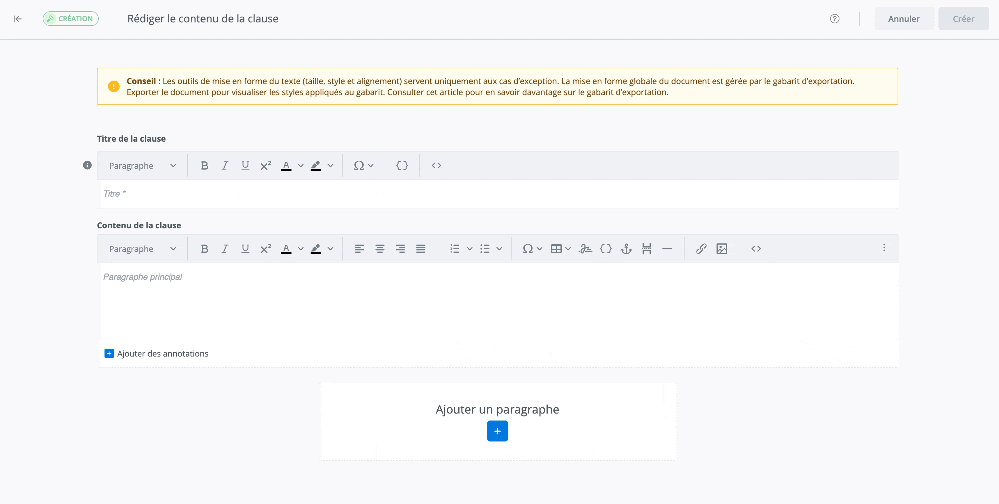999x504 pixels.
Task: Open the three-dot more options menu
Action: [884, 248]
